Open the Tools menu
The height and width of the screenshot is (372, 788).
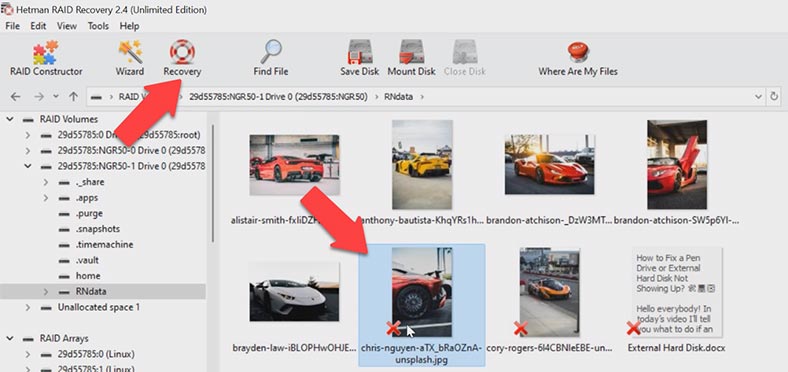click(x=98, y=26)
